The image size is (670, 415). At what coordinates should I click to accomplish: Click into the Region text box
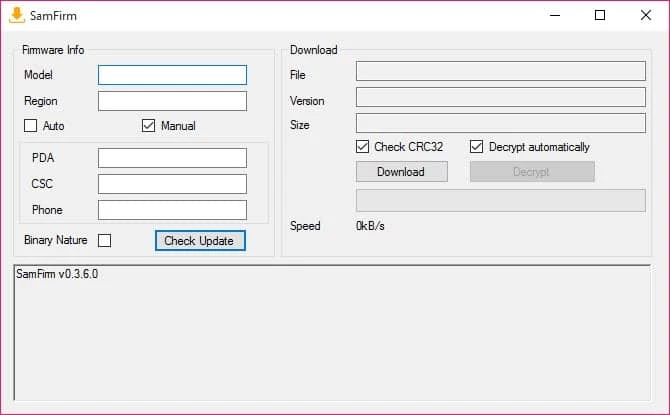point(172,101)
